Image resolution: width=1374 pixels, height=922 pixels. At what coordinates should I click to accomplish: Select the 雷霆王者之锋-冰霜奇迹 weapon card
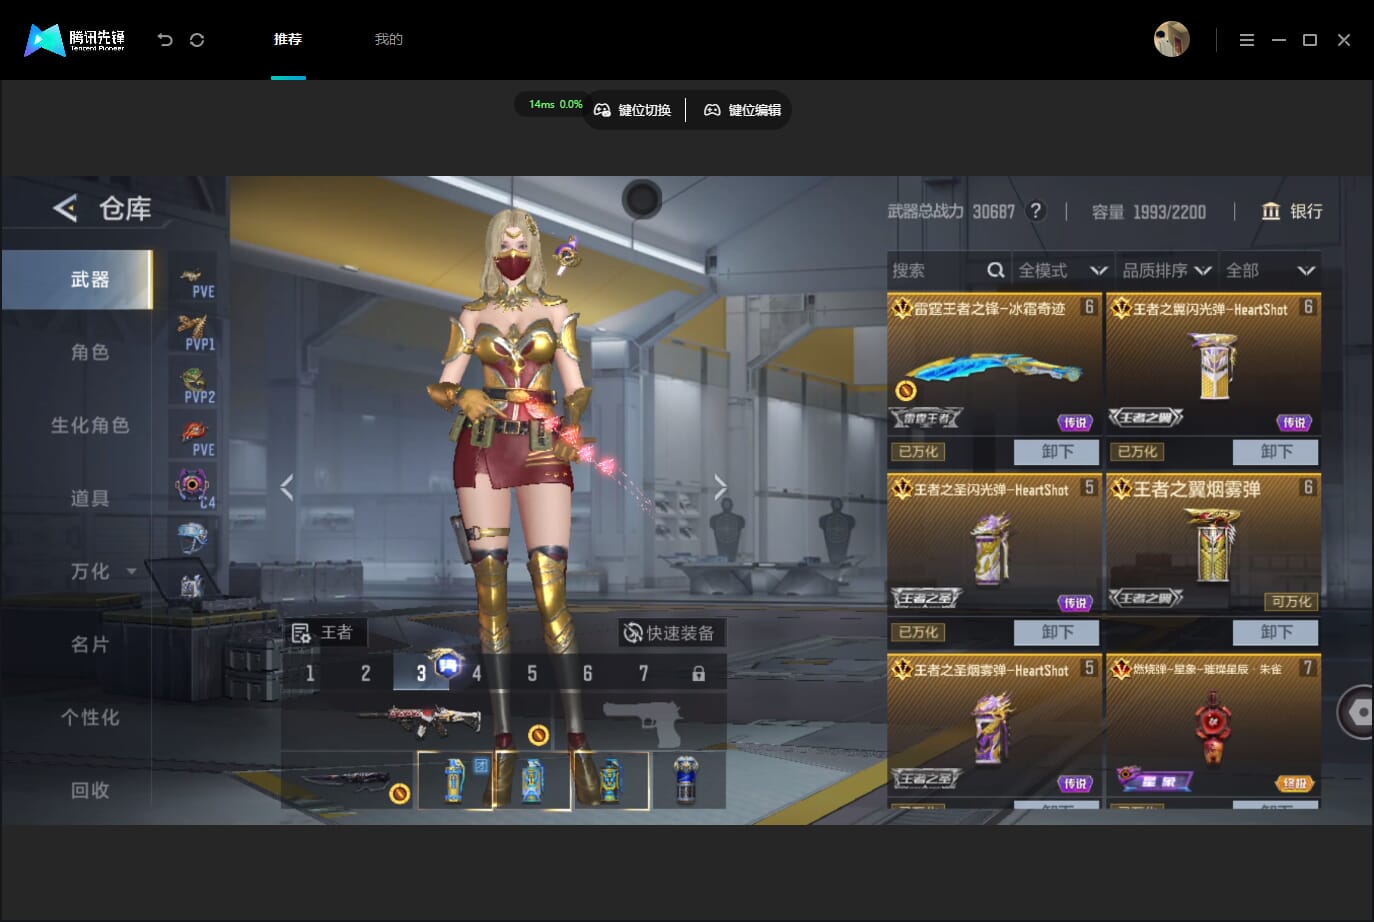point(994,364)
